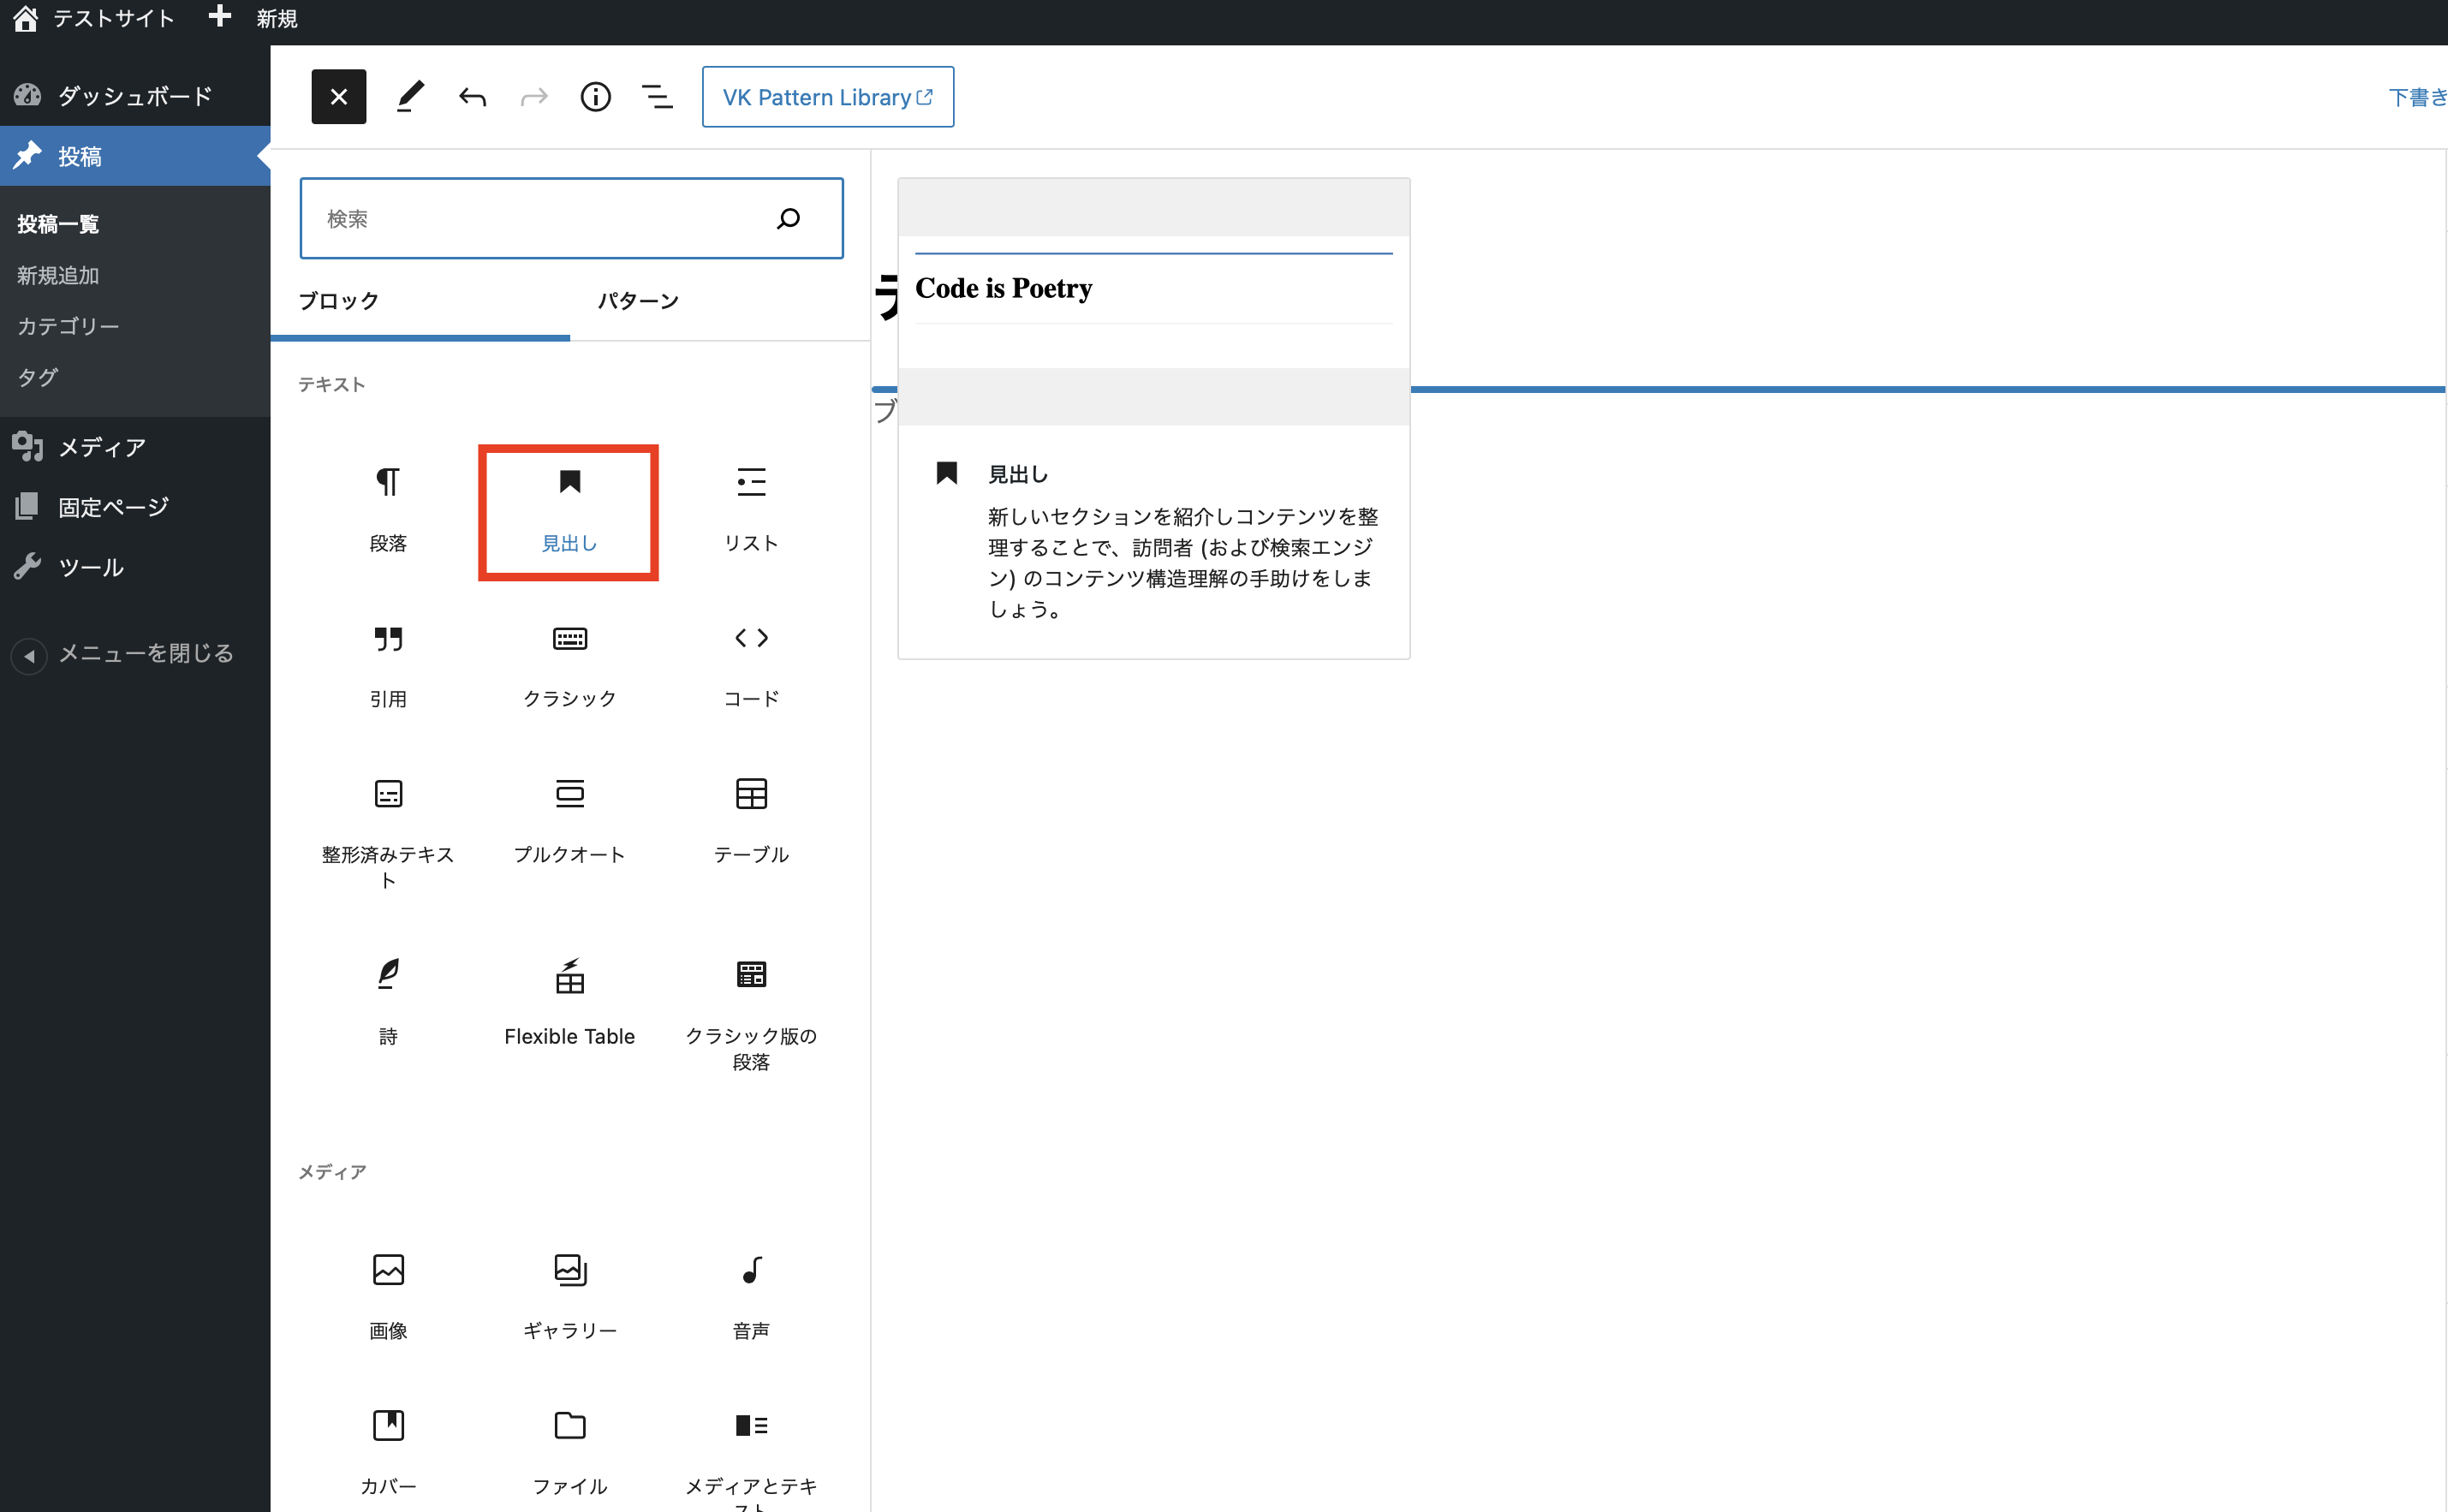Add the ギャラリー gallery block
The width and height of the screenshot is (2448, 1512).
pos(569,1295)
